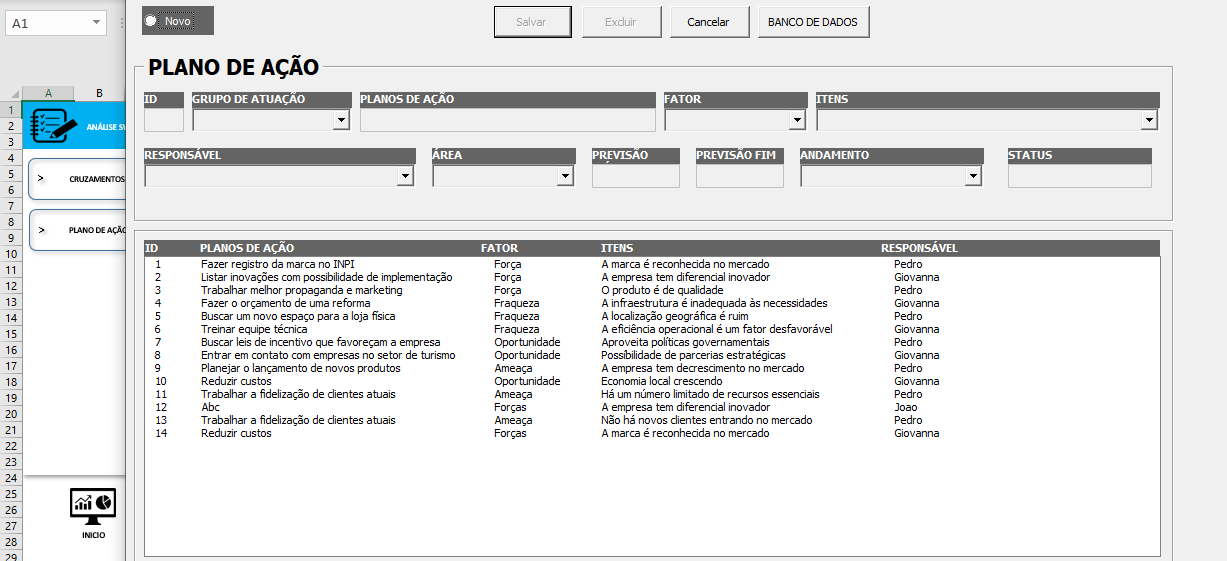
Task: Click the Cancelar button
Action: [708, 22]
